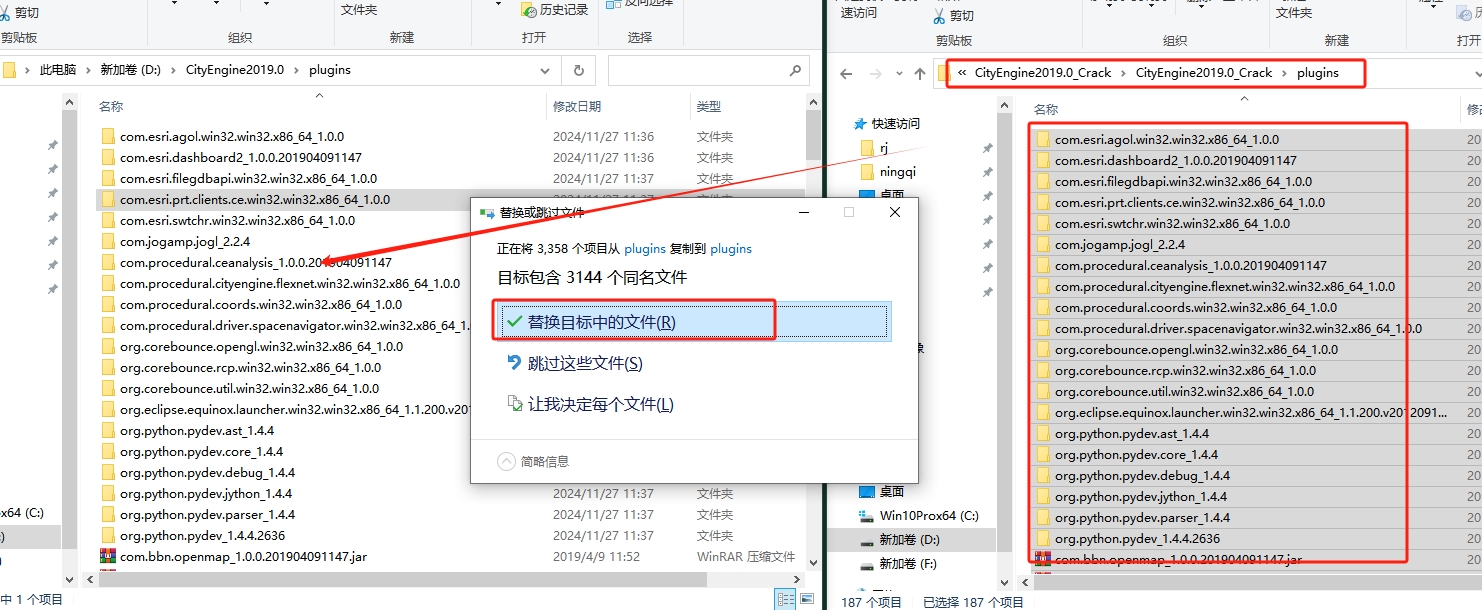Screen dimensions: 1482x610
Task: Click folder icon of com.jogamp.jogl_2.2.4 in right window
Action: coord(1043,245)
